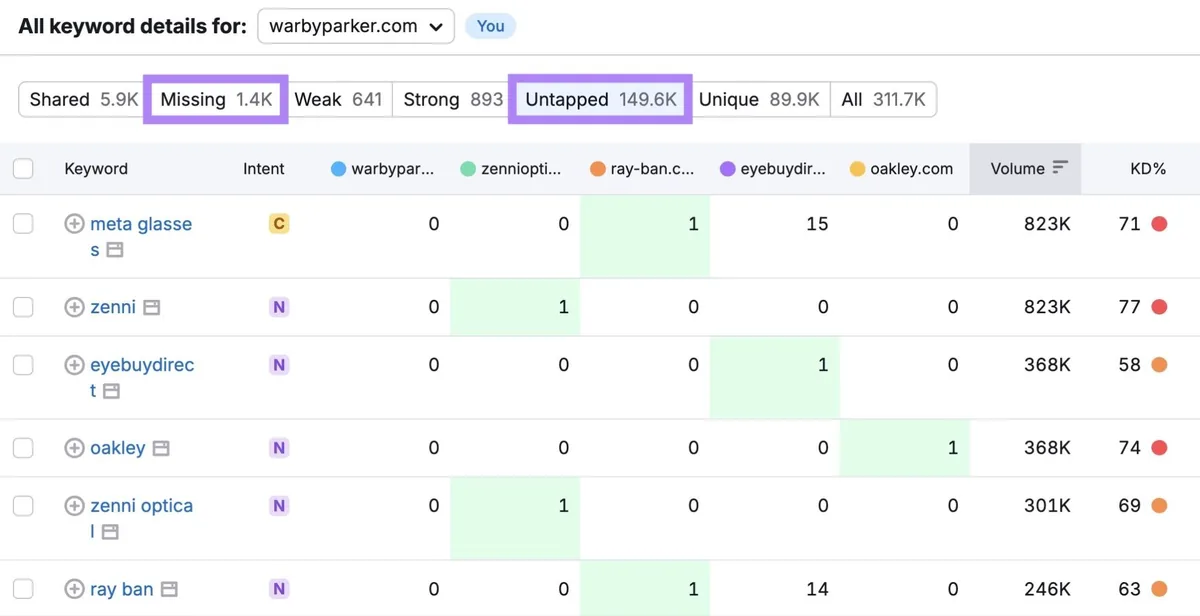Image resolution: width=1200 pixels, height=616 pixels.
Task: Expand the ray ban keyword plus icon
Action: 74,589
